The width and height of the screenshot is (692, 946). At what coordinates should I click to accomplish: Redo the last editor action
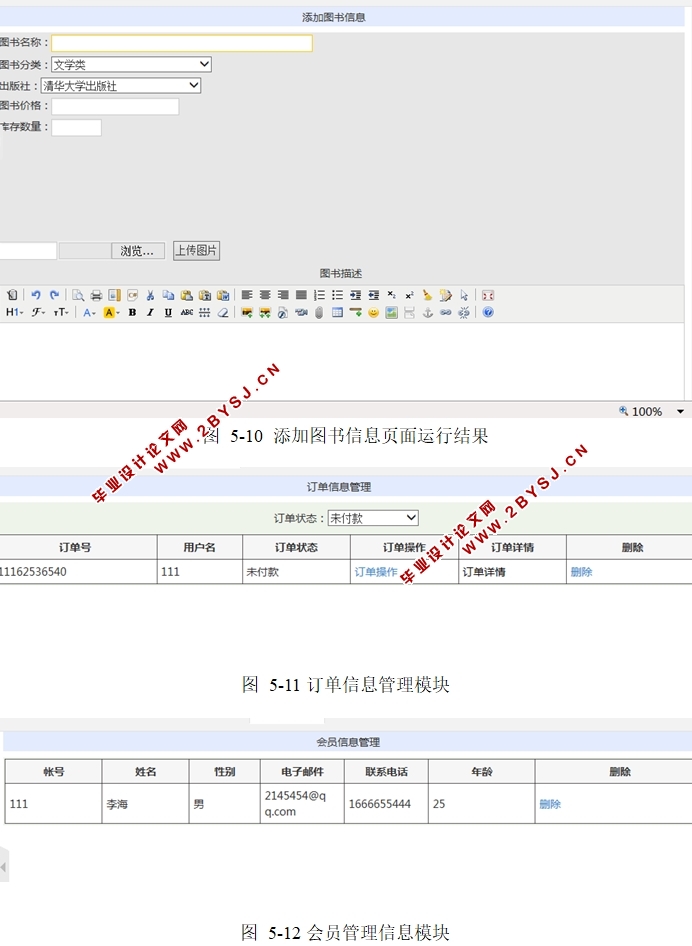coord(54,295)
